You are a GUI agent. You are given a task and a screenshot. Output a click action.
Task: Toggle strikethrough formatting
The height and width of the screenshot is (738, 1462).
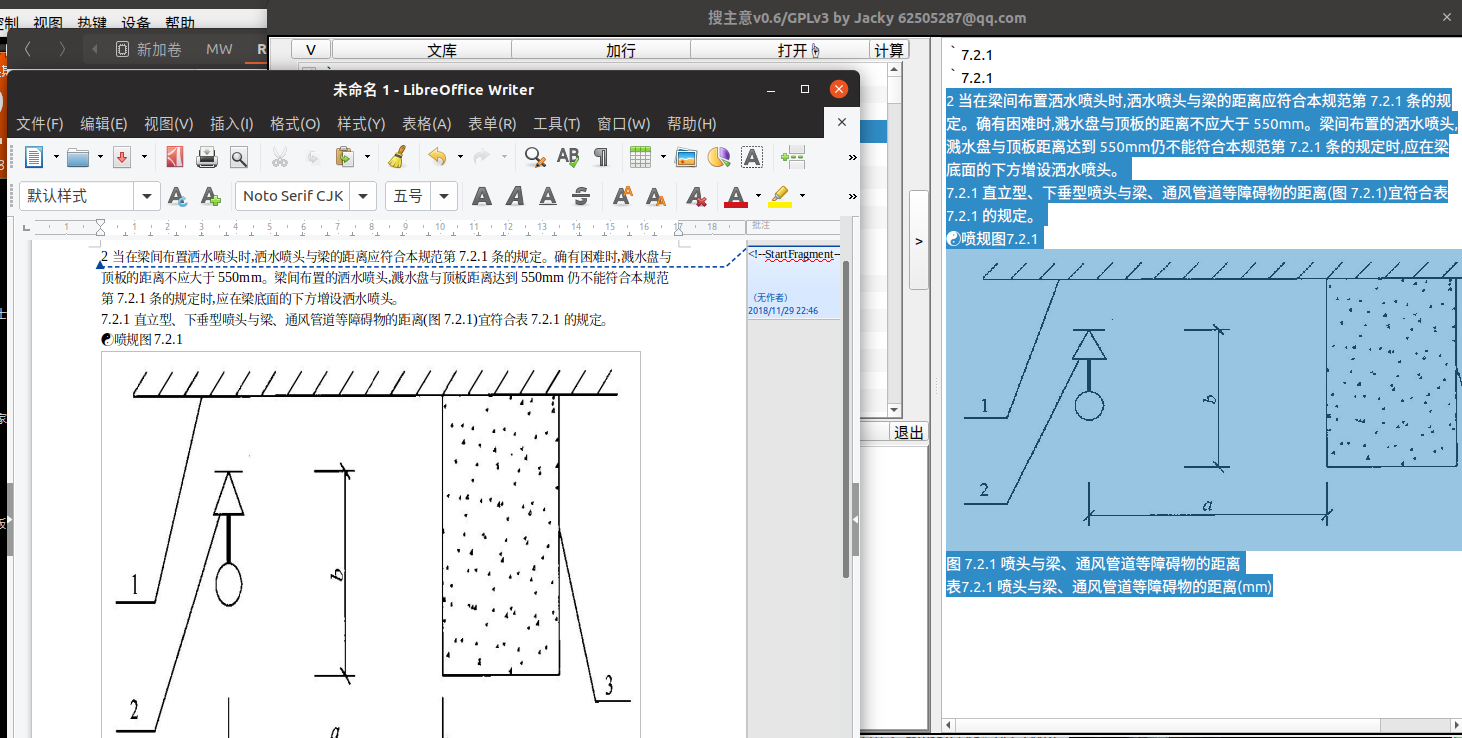click(580, 196)
